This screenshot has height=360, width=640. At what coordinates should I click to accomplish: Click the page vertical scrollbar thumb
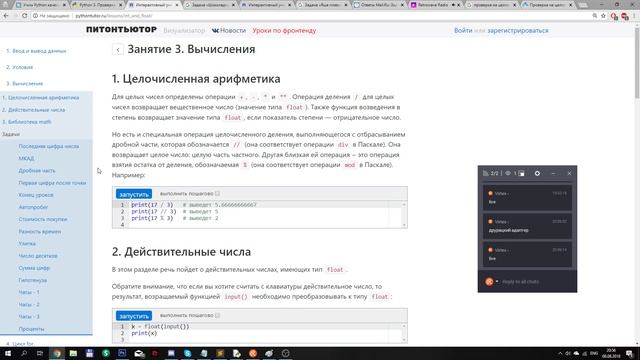pos(637,64)
